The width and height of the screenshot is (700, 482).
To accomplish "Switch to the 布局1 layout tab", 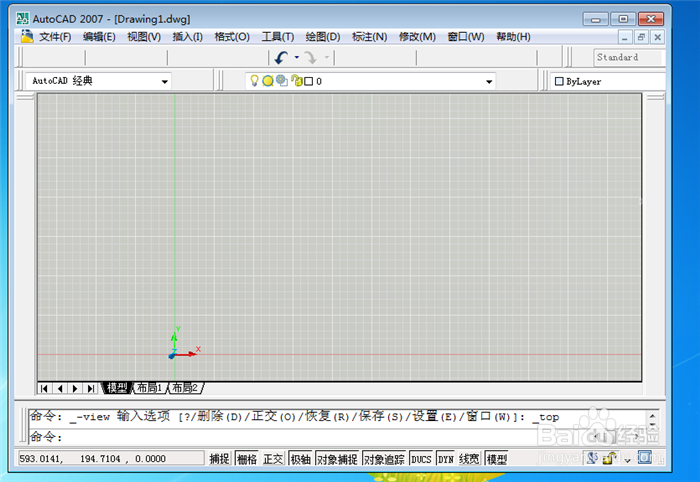I will click(x=149, y=388).
